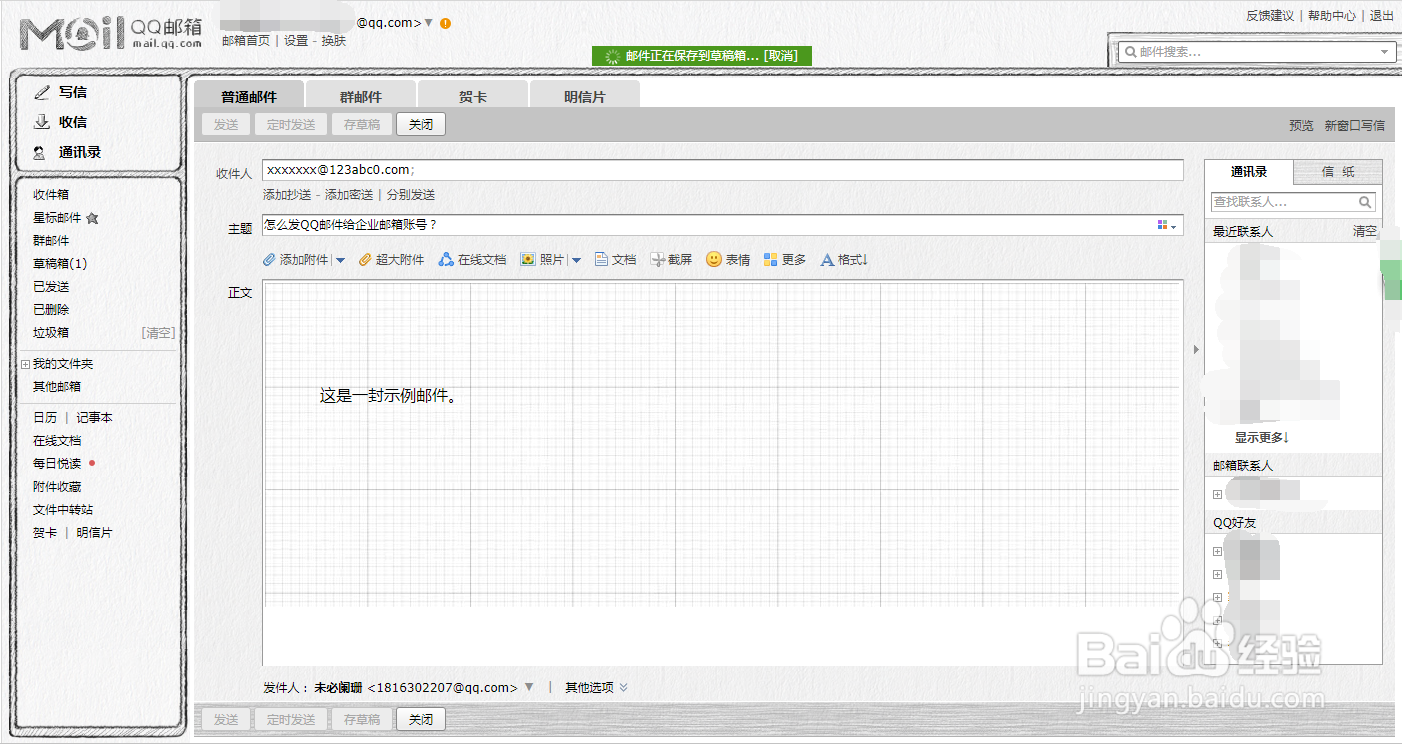Open the 照片 dropdown arrow
Screen dimensions: 1402x747
click(x=576, y=260)
